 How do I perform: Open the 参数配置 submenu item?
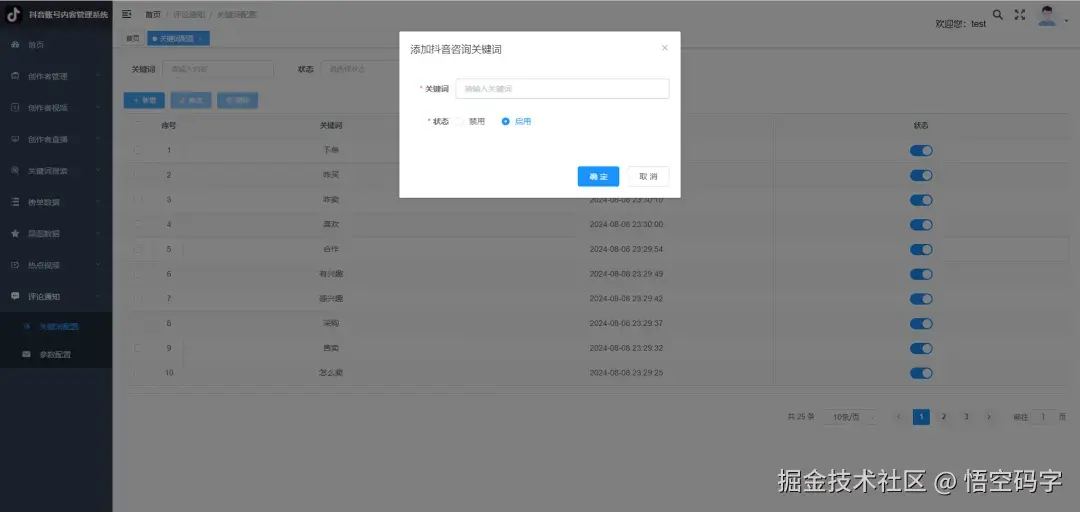click(x=55, y=355)
